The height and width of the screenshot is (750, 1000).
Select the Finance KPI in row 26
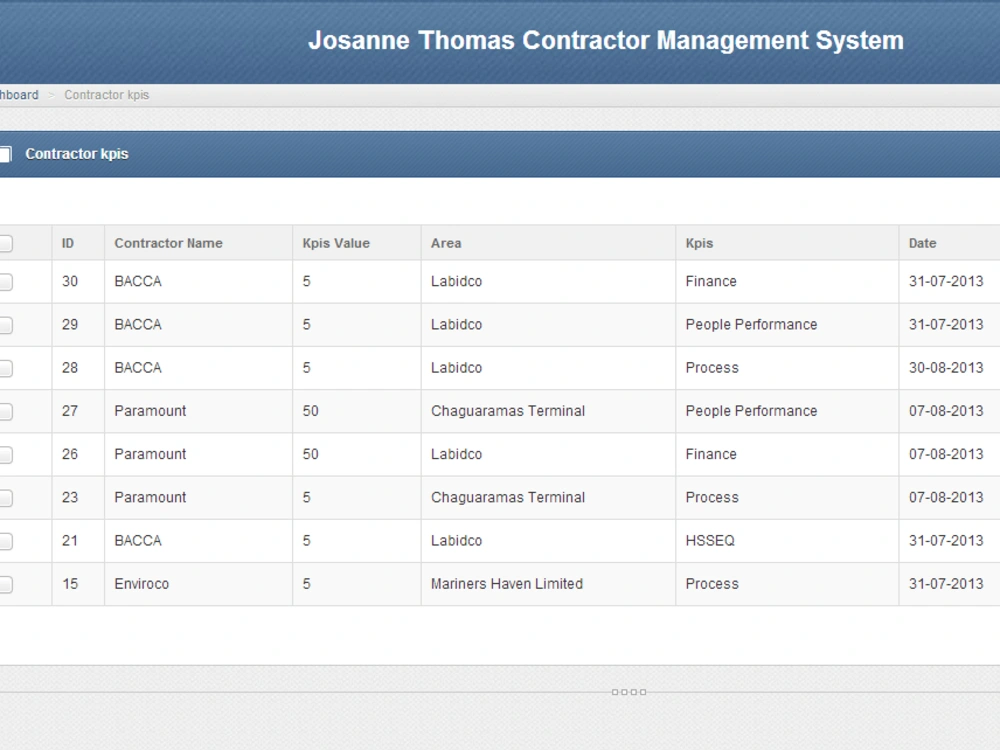click(711, 454)
